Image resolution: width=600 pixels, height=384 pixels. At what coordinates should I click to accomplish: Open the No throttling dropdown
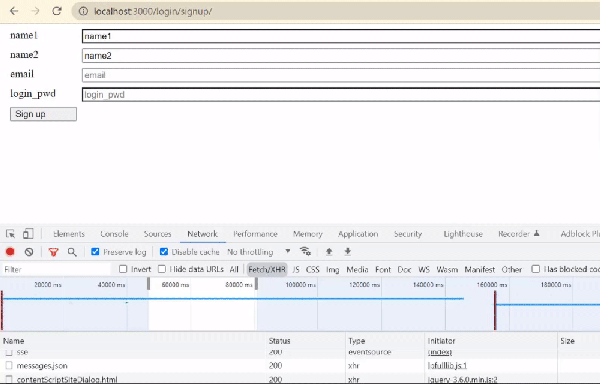(259, 252)
